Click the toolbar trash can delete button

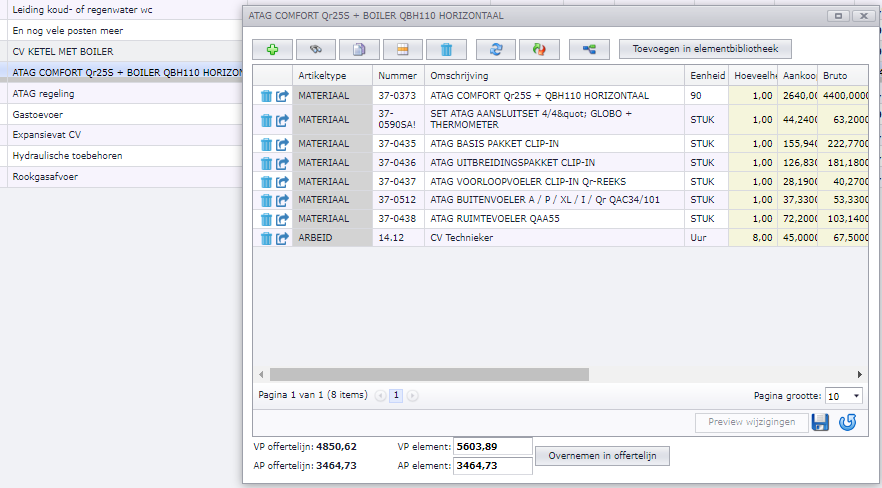(446, 49)
